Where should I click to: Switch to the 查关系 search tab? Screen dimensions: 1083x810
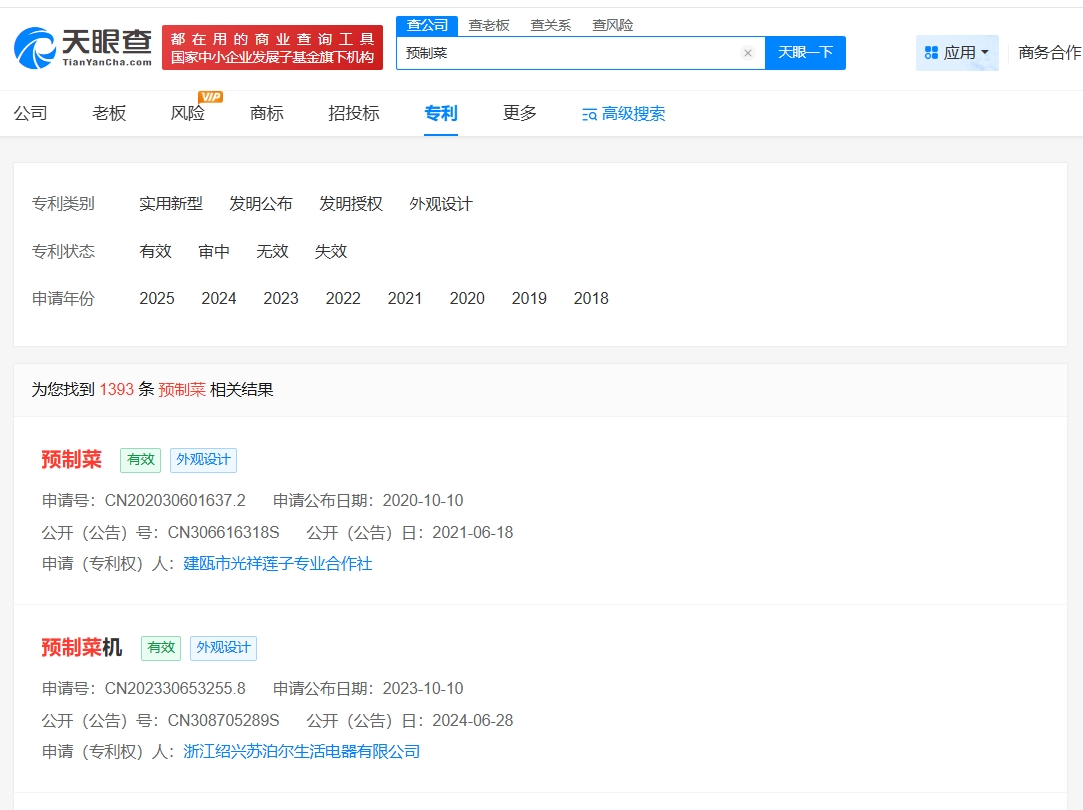coord(550,25)
